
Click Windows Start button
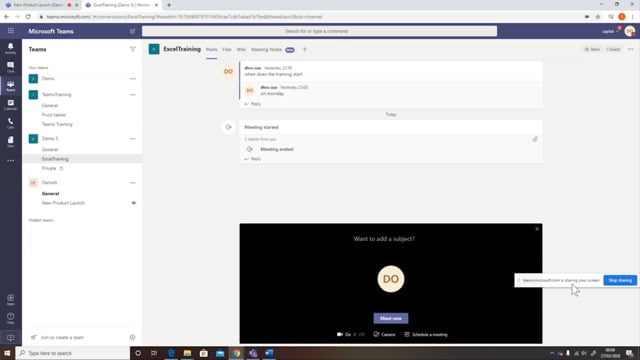pyautogui.click(x=7, y=353)
